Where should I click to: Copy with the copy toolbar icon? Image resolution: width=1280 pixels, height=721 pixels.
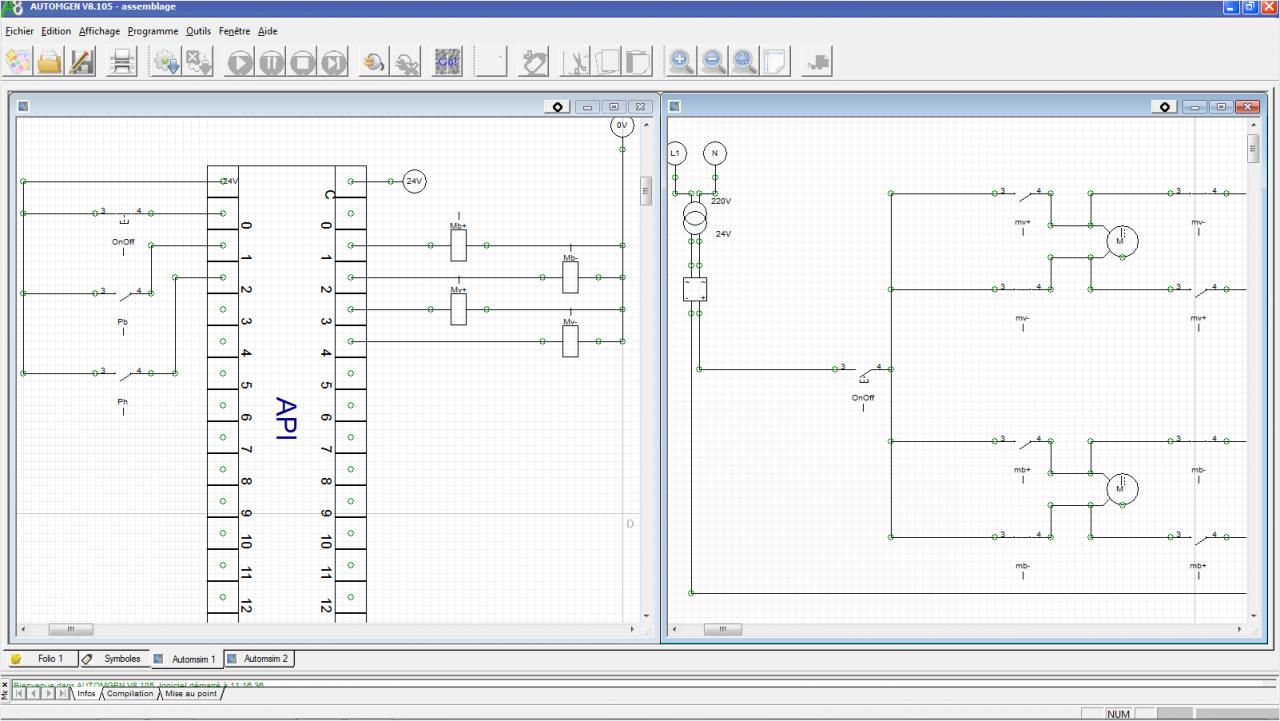point(608,62)
